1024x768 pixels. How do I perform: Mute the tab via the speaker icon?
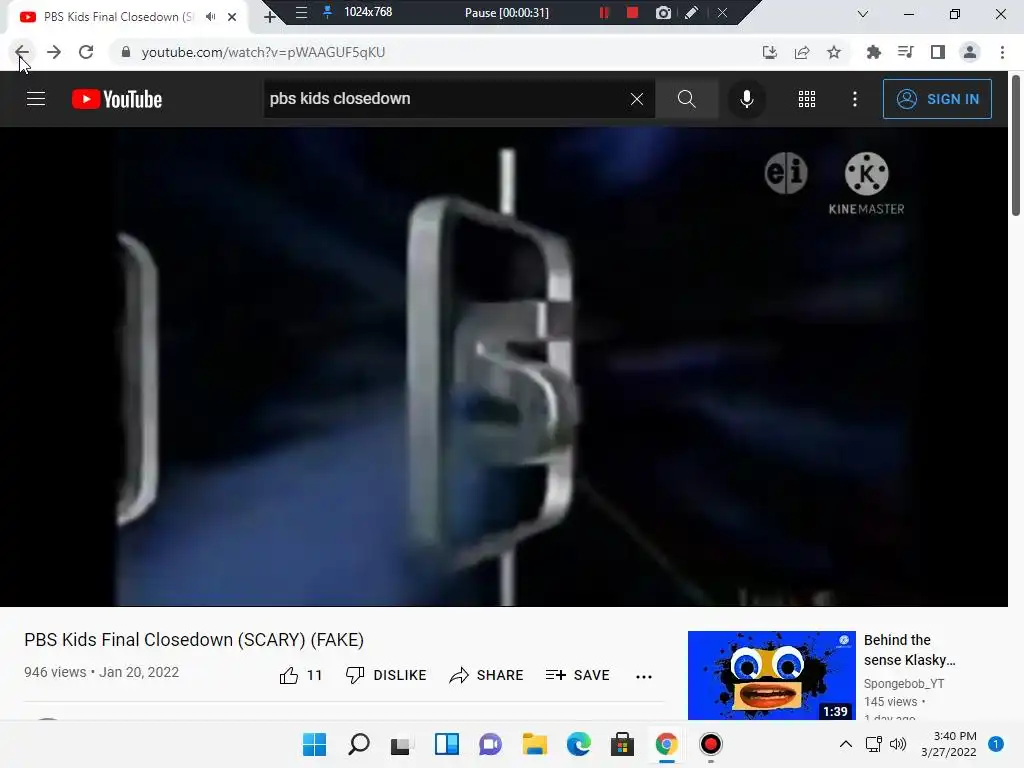(x=210, y=17)
